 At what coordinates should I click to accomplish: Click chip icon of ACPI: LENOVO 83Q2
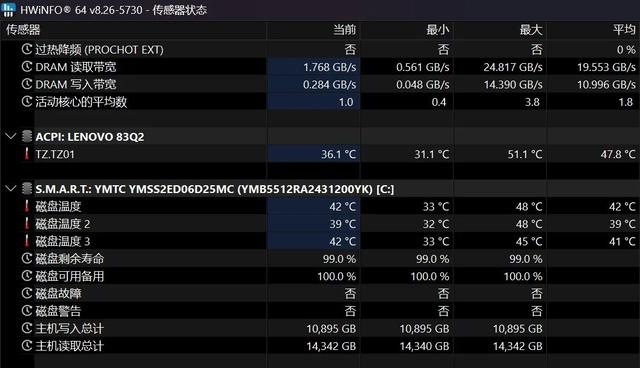pos(27,136)
